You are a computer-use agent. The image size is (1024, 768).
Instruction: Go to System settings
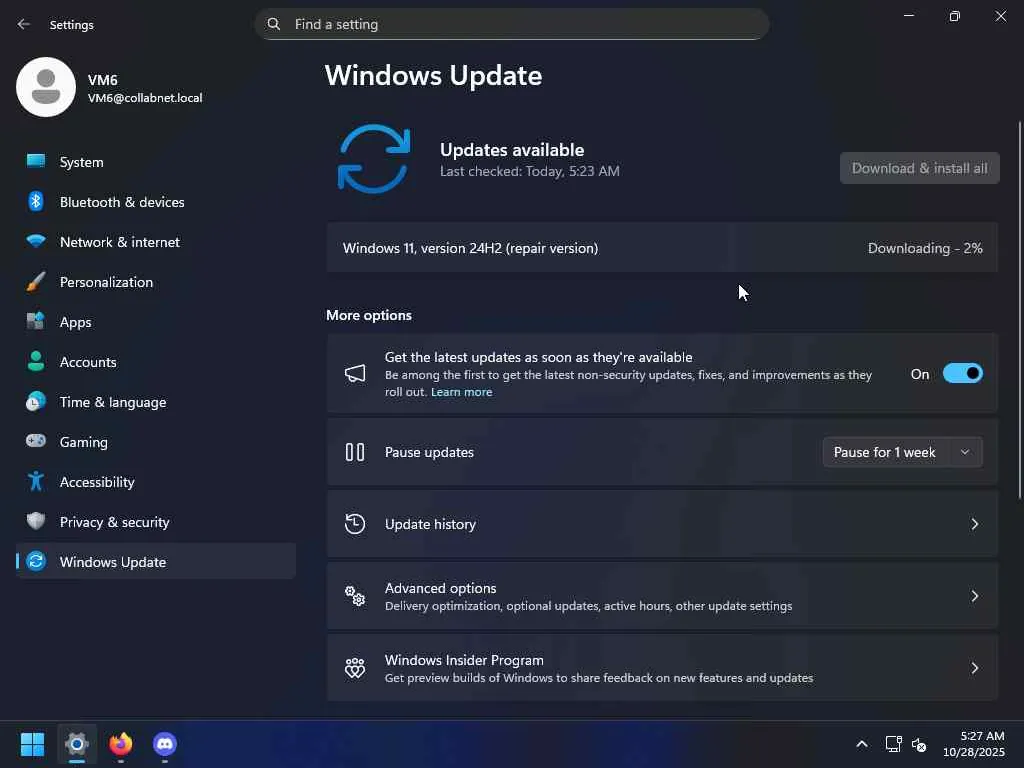click(x=155, y=162)
